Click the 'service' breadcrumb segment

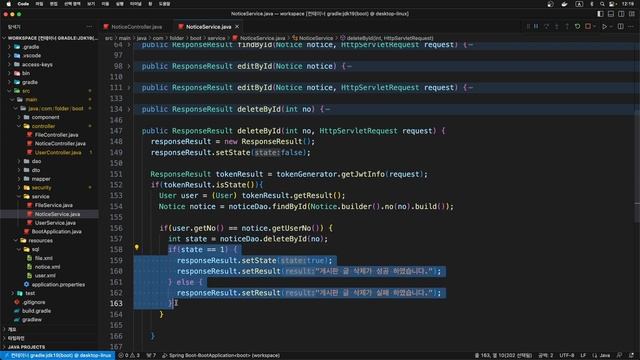[216, 38]
